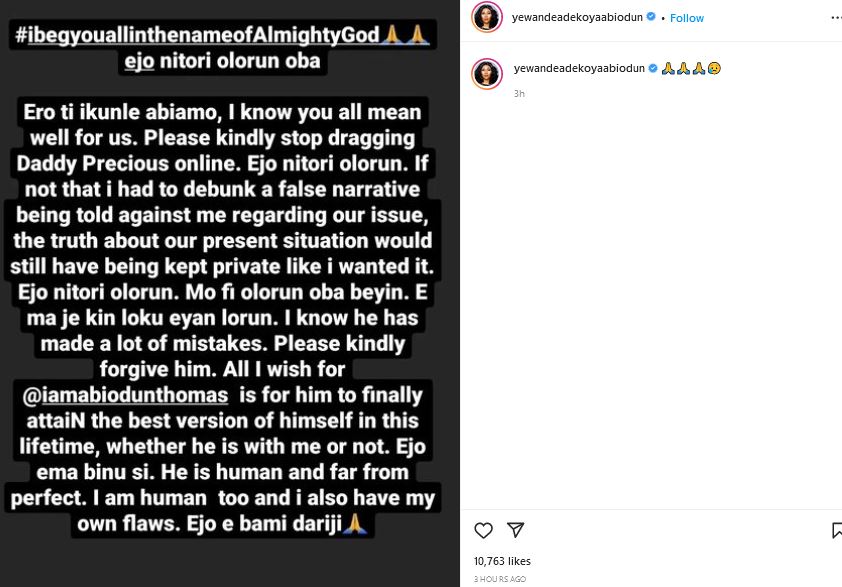View the 10,763 likes list
The image size is (842, 587).
point(502,561)
